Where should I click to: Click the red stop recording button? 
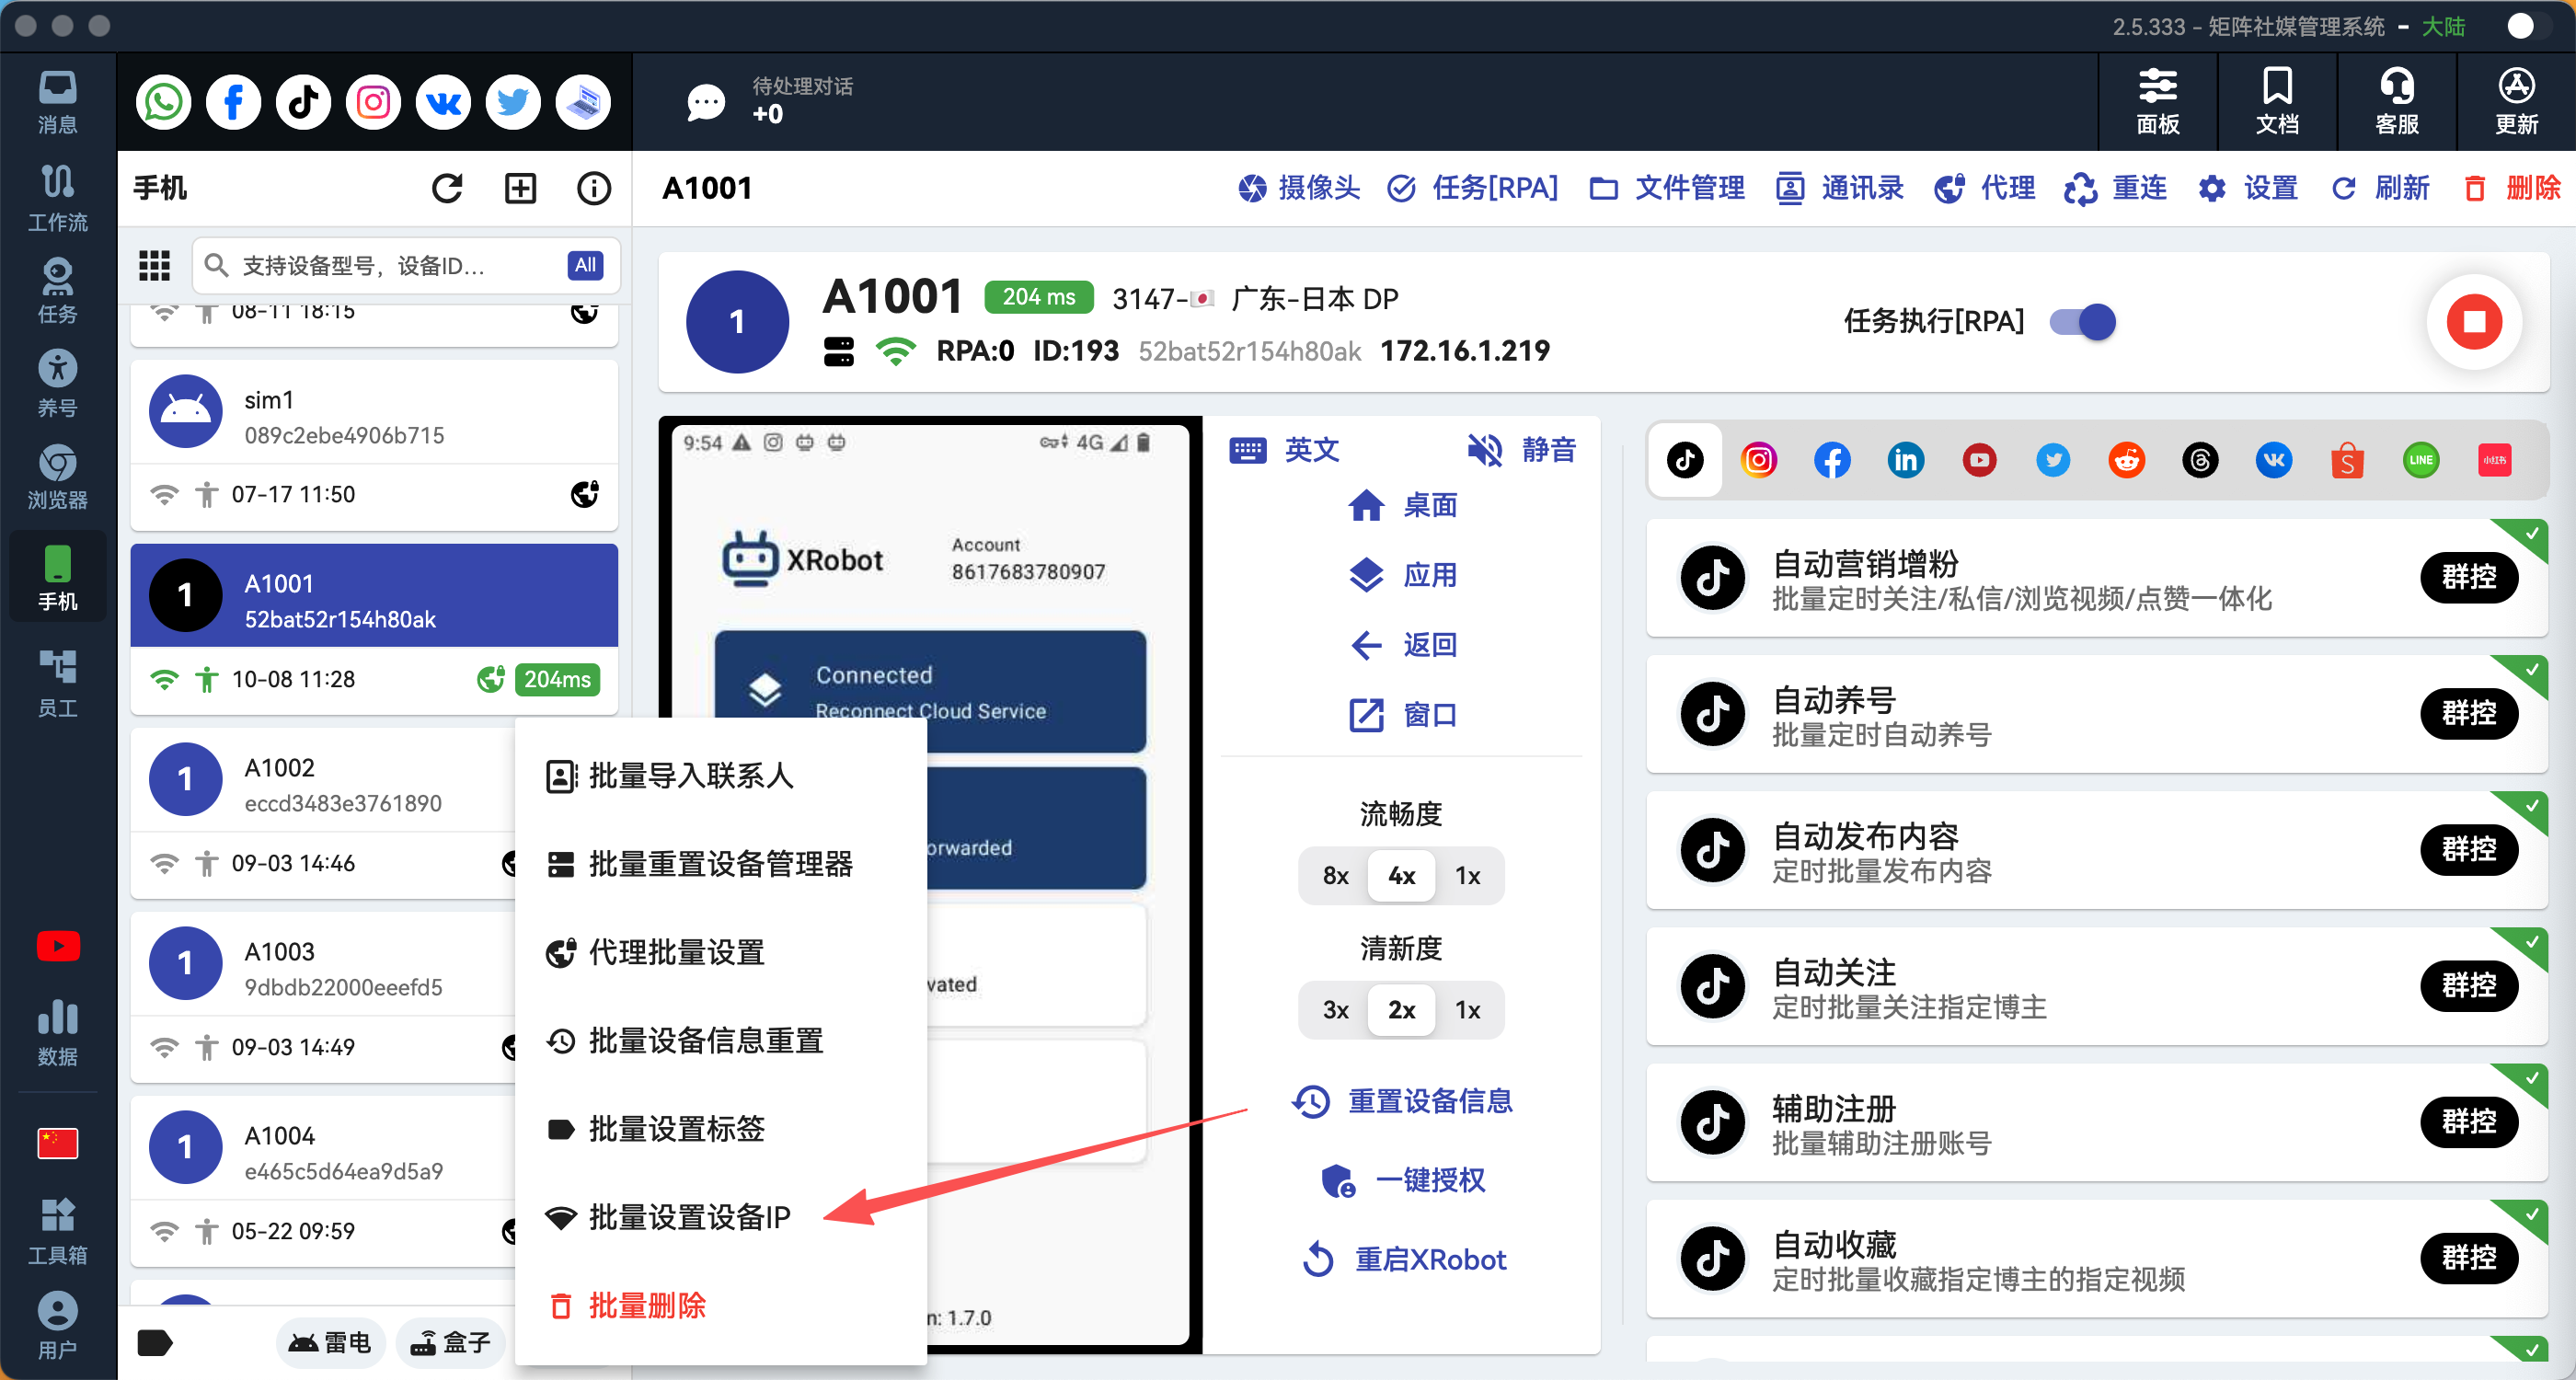pyautogui.click(x=2473, y=322)
